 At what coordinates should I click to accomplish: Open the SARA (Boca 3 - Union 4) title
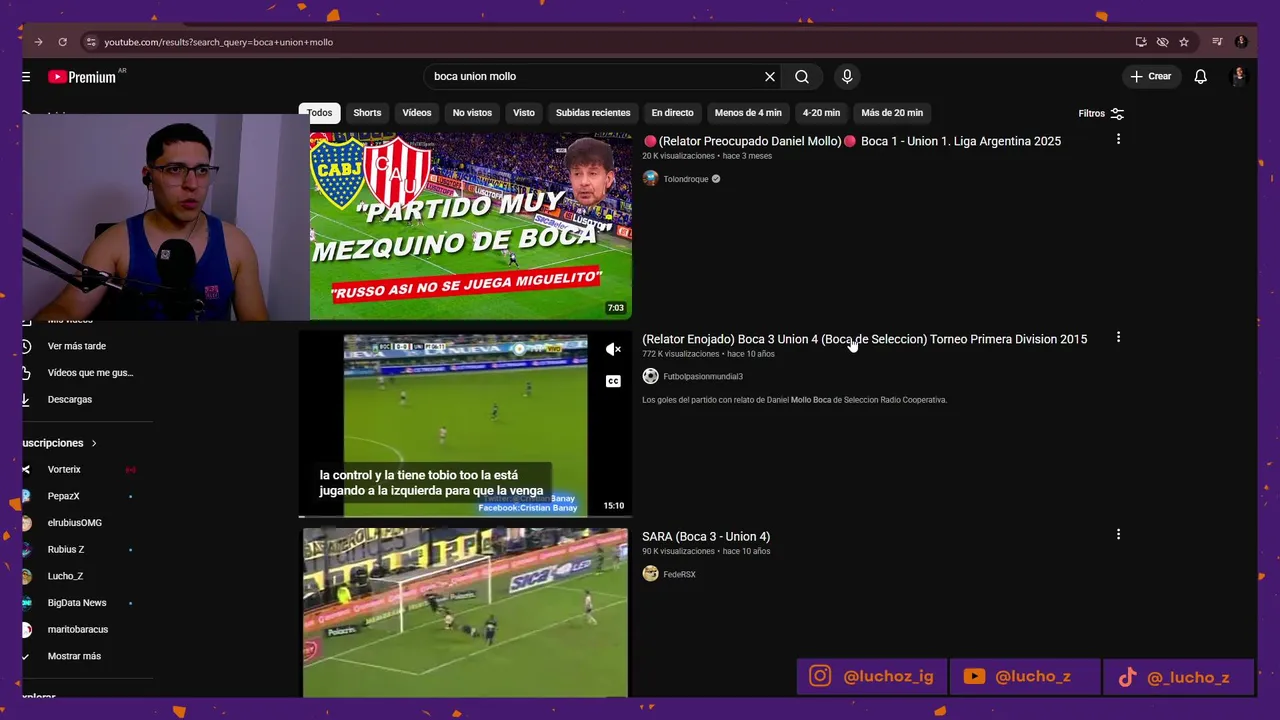click(x=706, y=537)
